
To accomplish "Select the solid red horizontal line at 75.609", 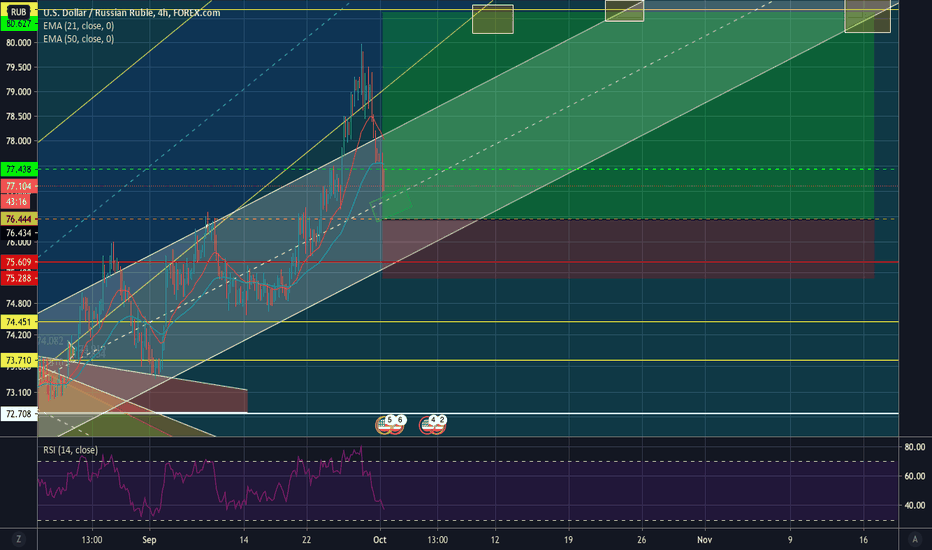I will 468,262.
